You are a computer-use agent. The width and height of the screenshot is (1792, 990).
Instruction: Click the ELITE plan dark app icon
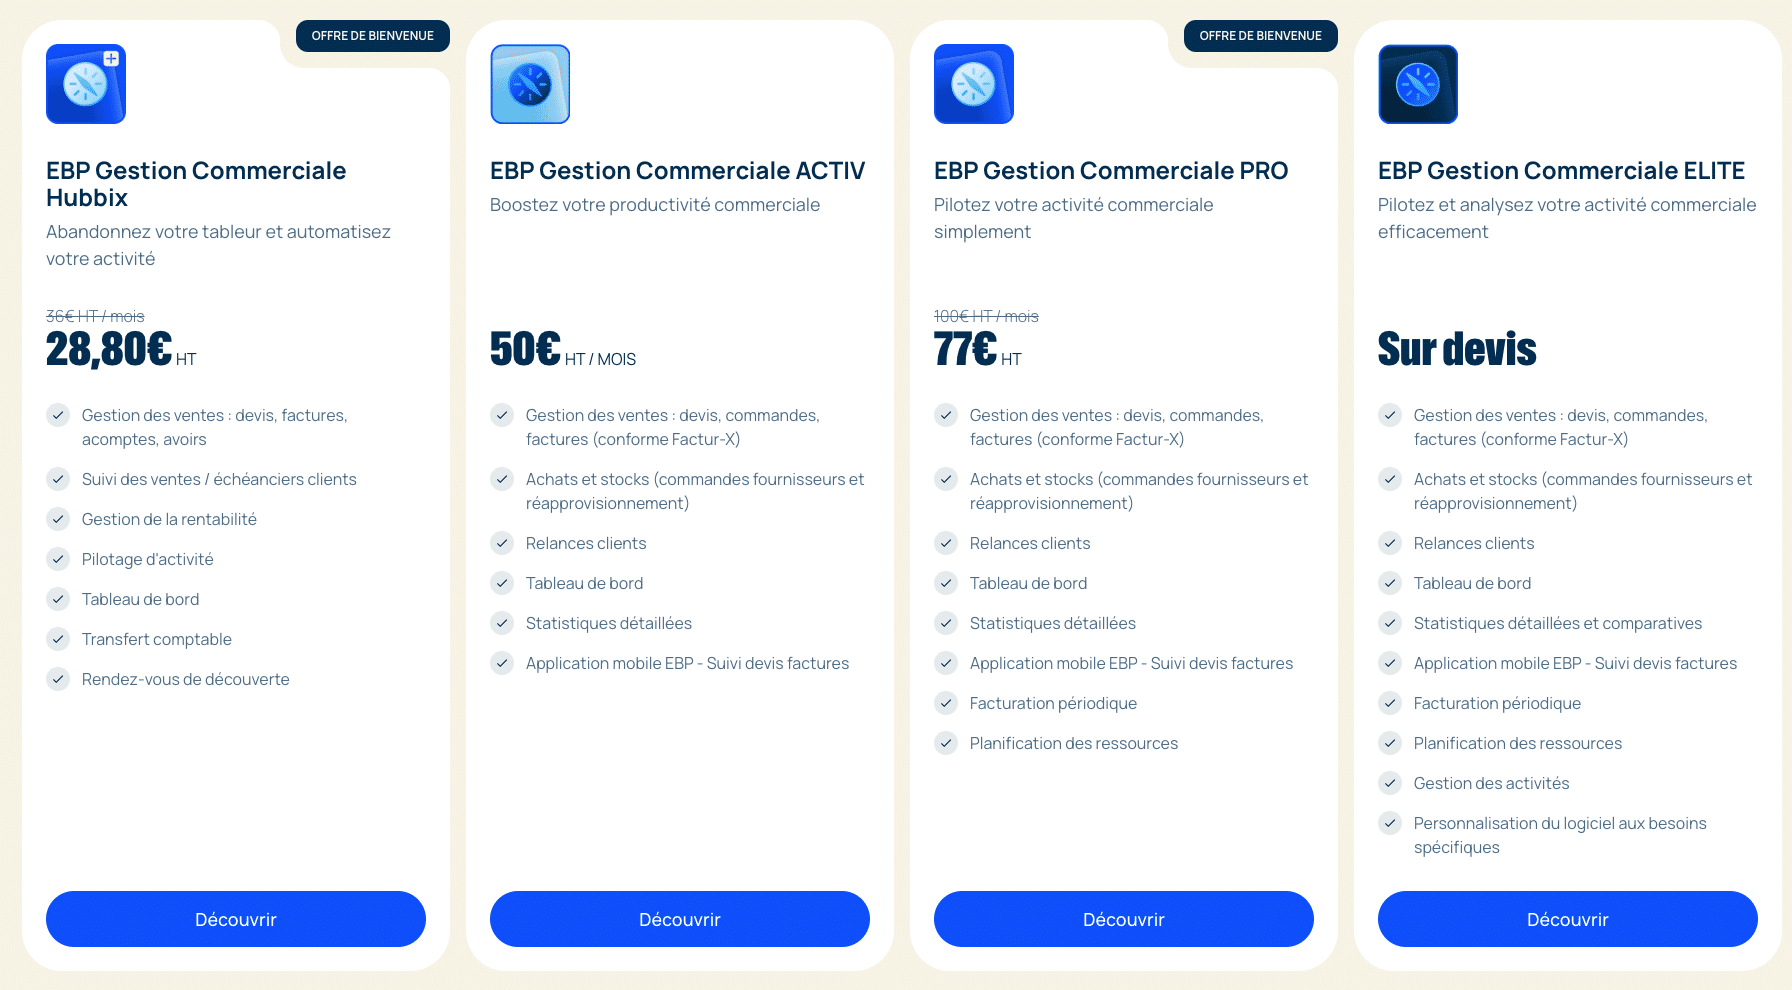pos(1417,84)
